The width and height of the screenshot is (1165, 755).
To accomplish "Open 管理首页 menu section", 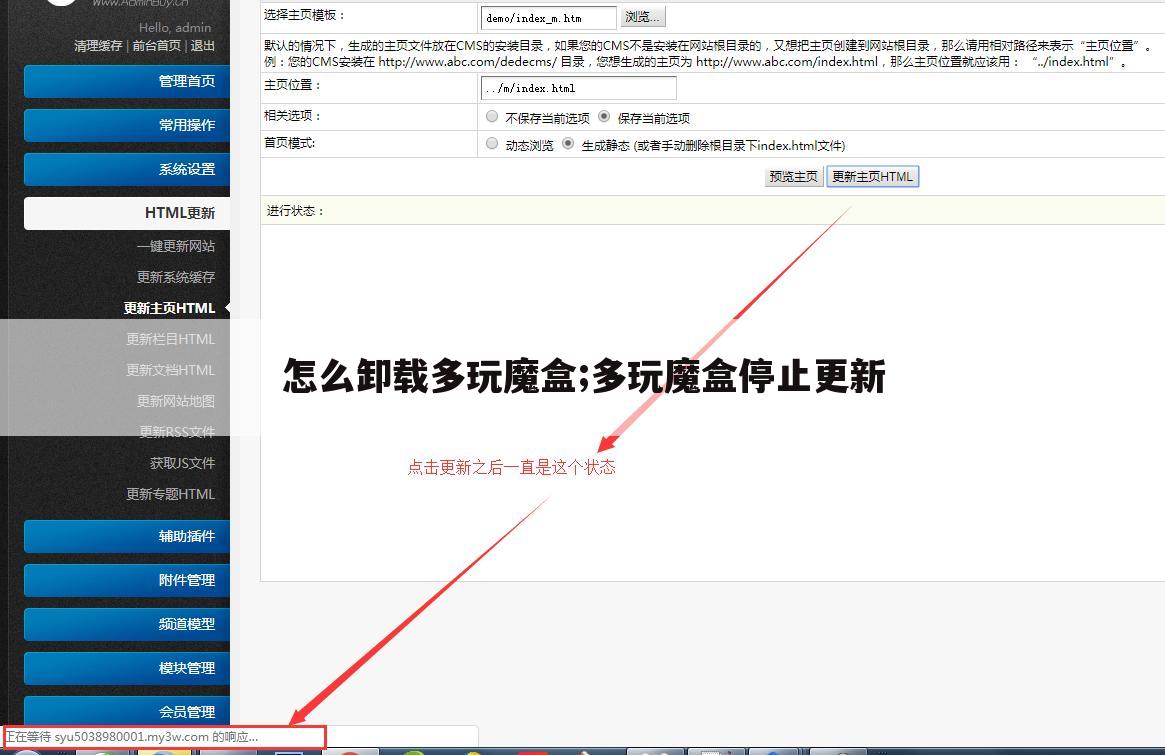I will click(127, 81).
